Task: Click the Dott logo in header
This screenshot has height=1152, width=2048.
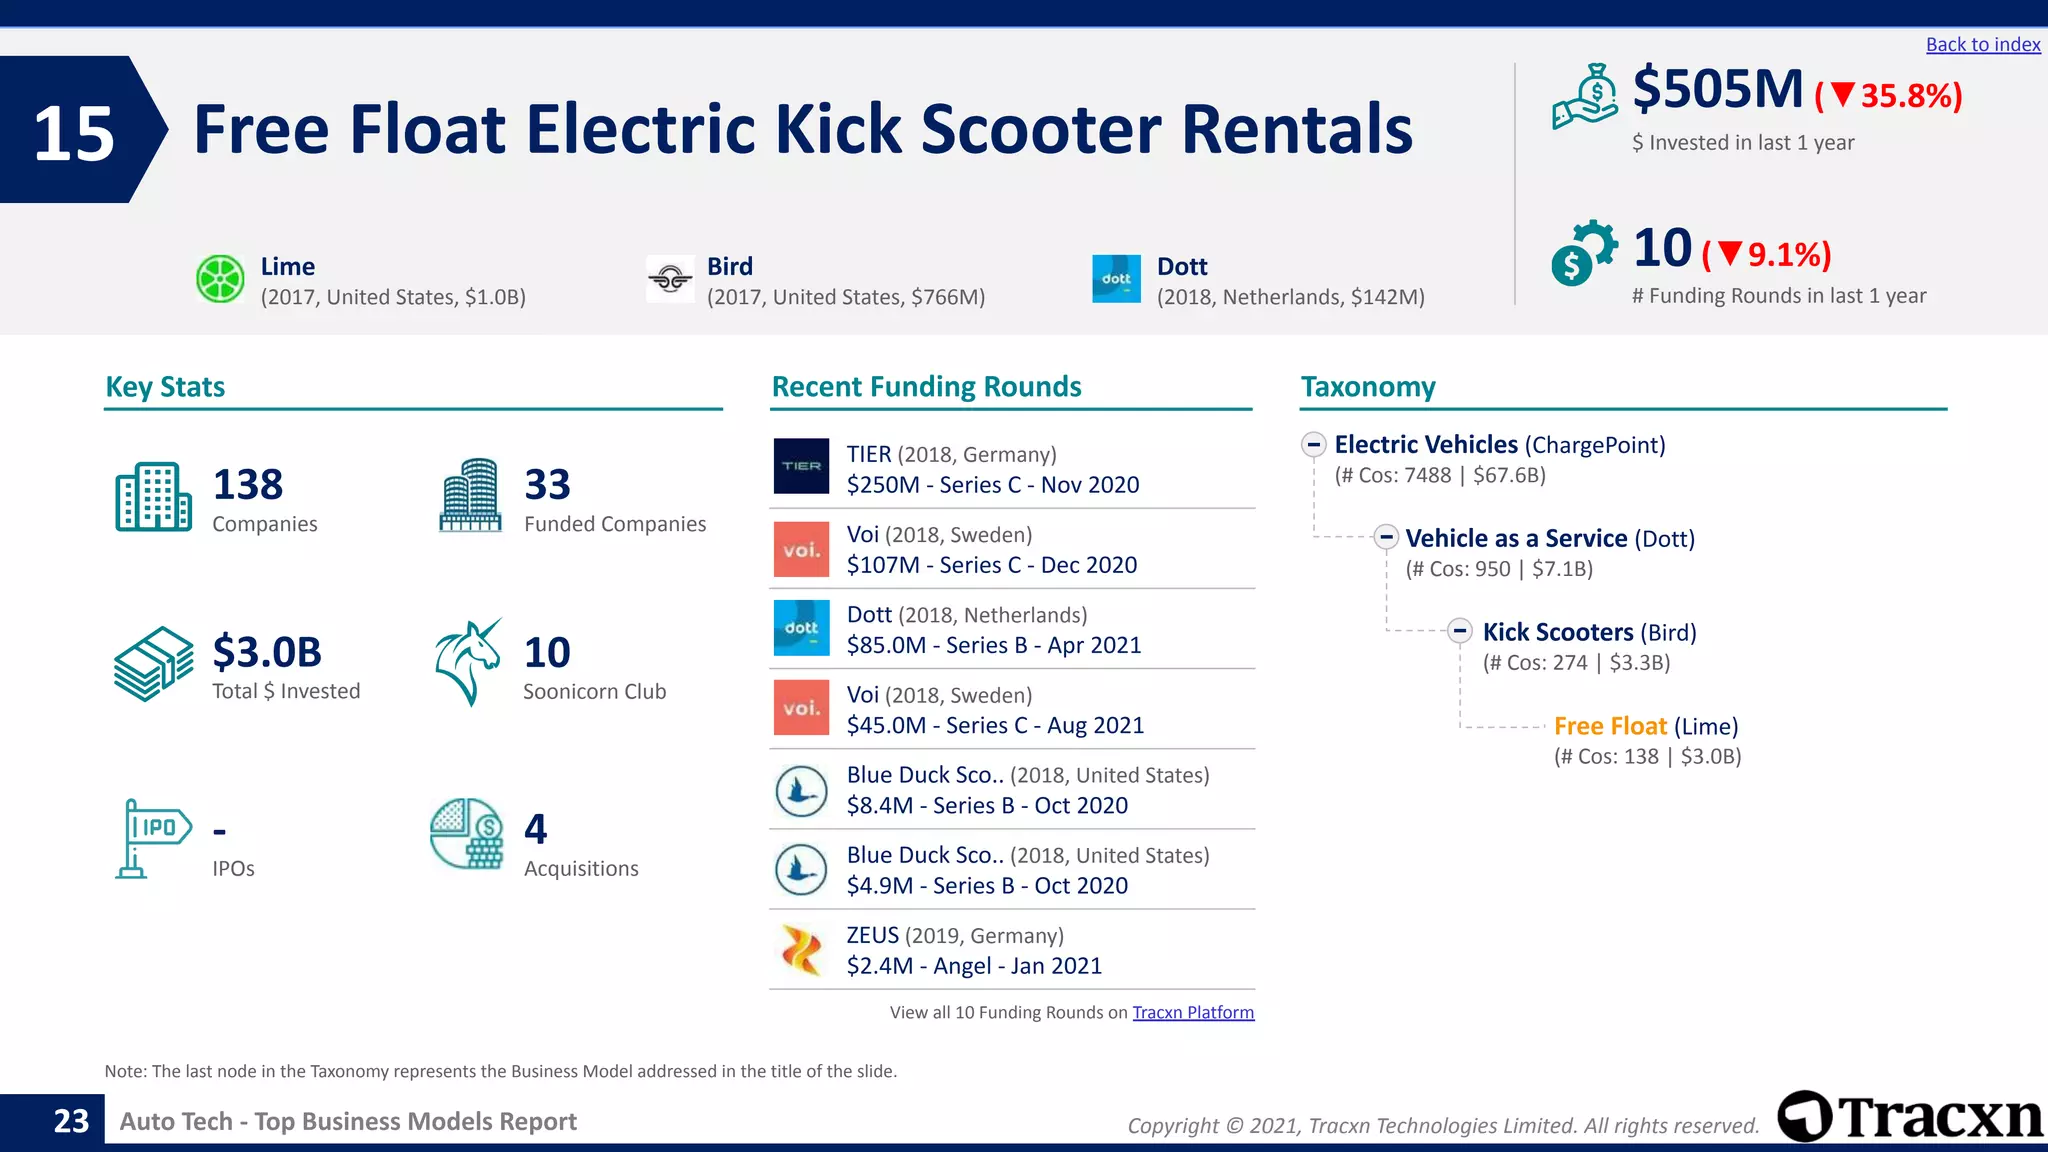Action: tap(1116, 279)
